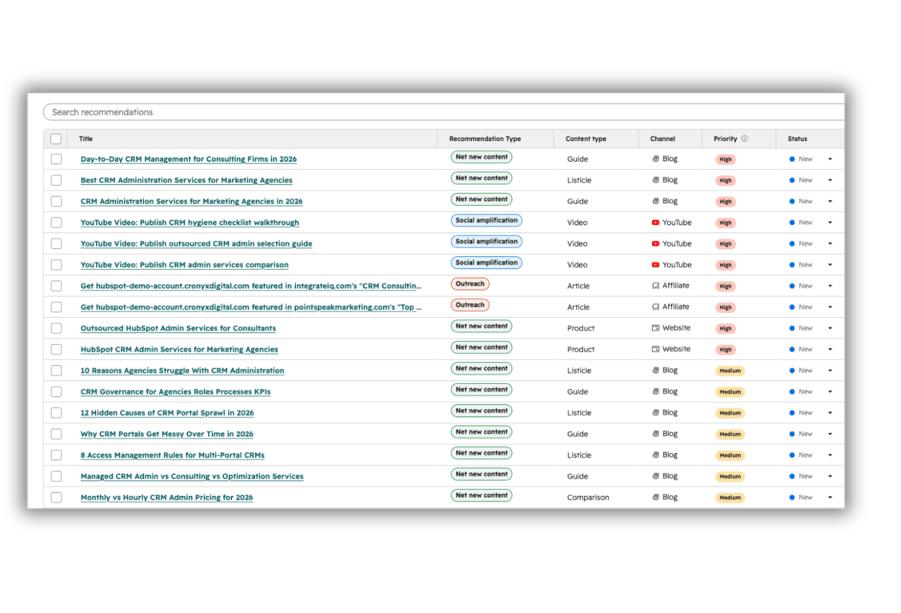
Task: Open CRM Governance for Agencies Roles Processes KPIs link
Action: 175,392
